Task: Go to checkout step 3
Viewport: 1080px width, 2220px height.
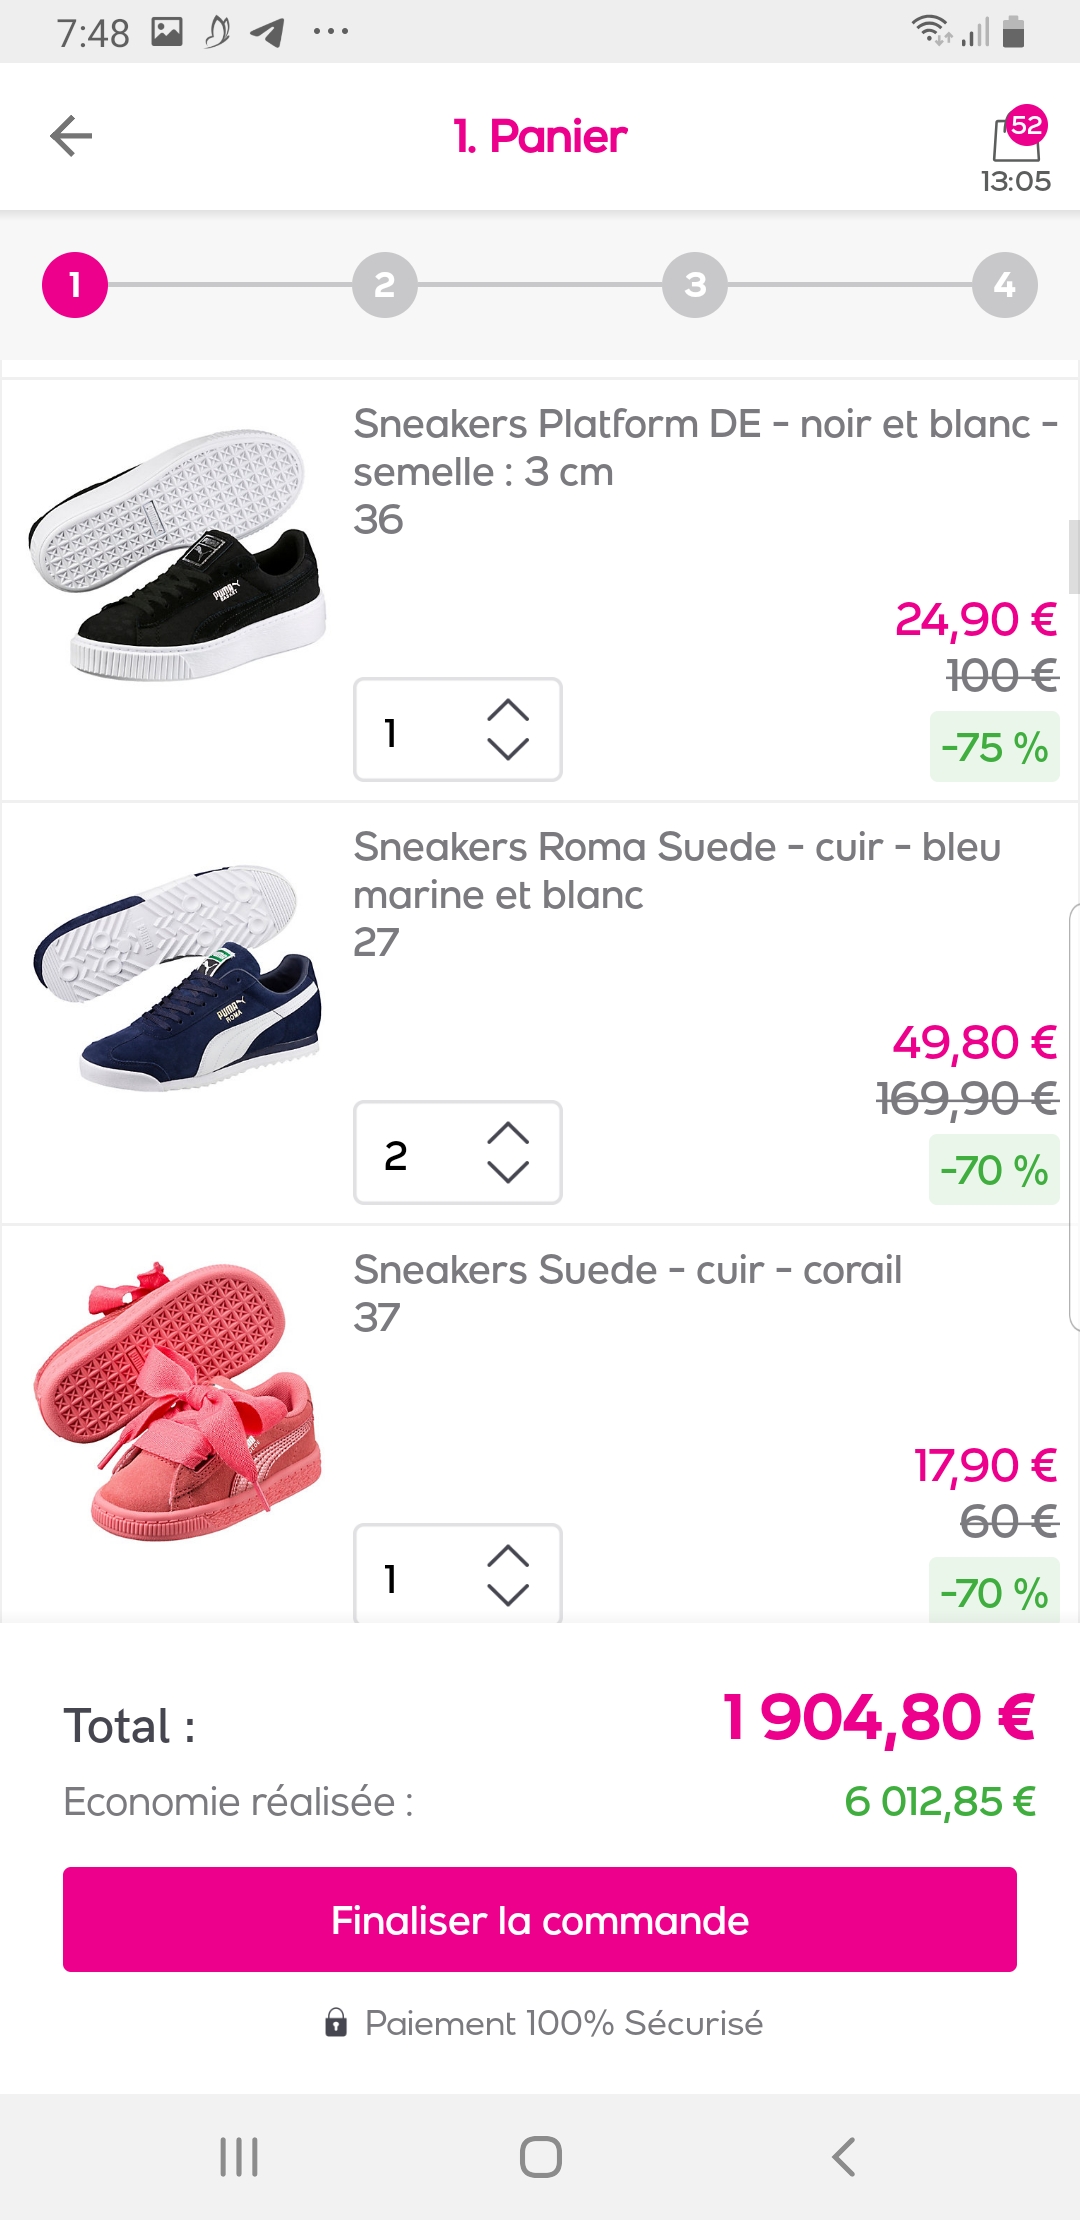Action: pyautogui.click(x=695, y=285)
